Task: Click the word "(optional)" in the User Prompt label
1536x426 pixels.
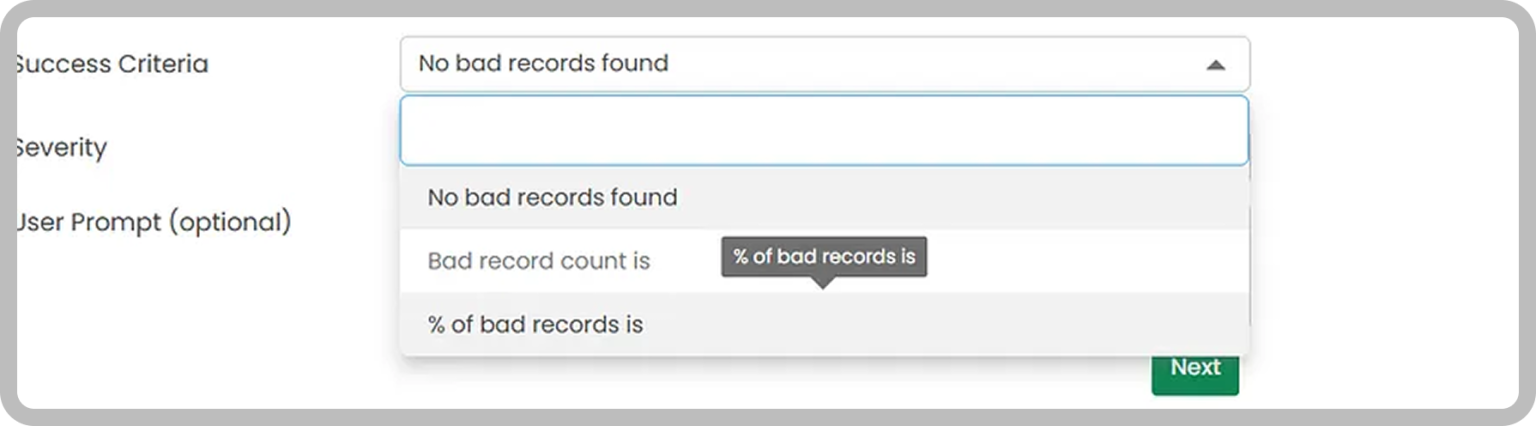Action: [230, 221]
